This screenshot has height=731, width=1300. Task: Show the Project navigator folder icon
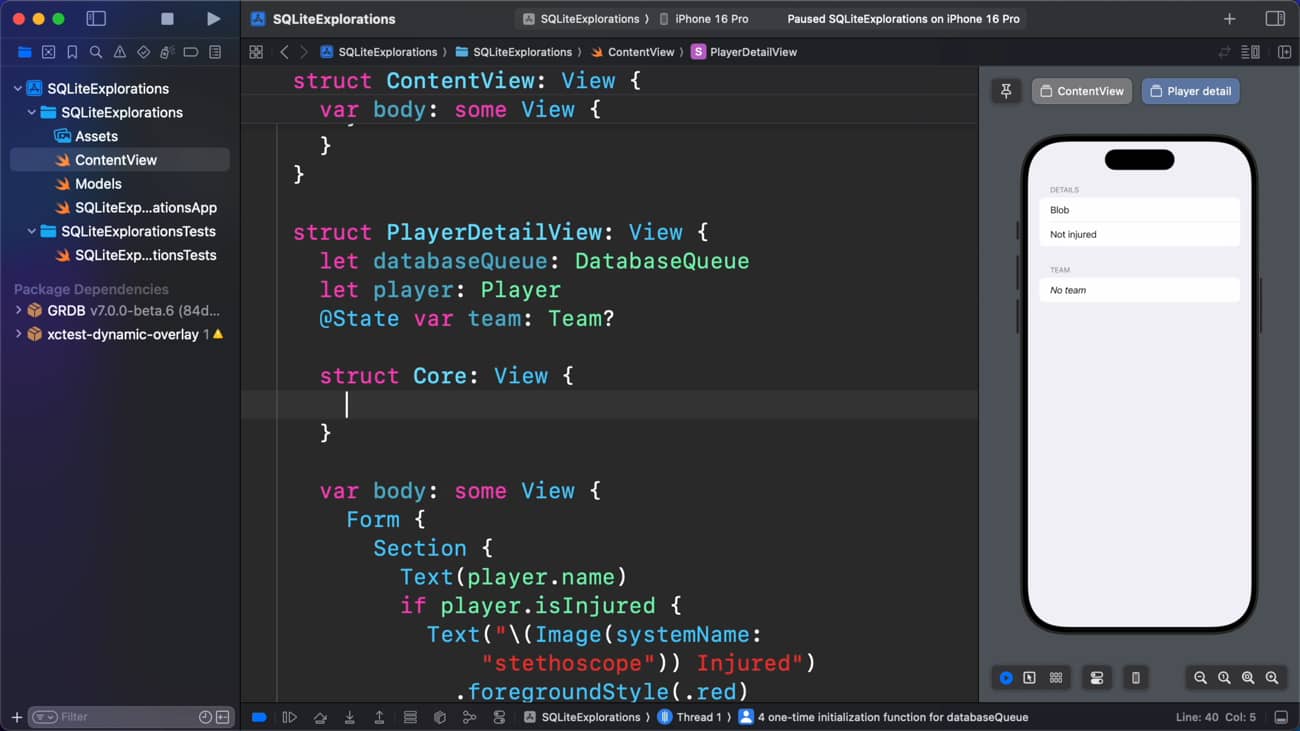[25, 52]
